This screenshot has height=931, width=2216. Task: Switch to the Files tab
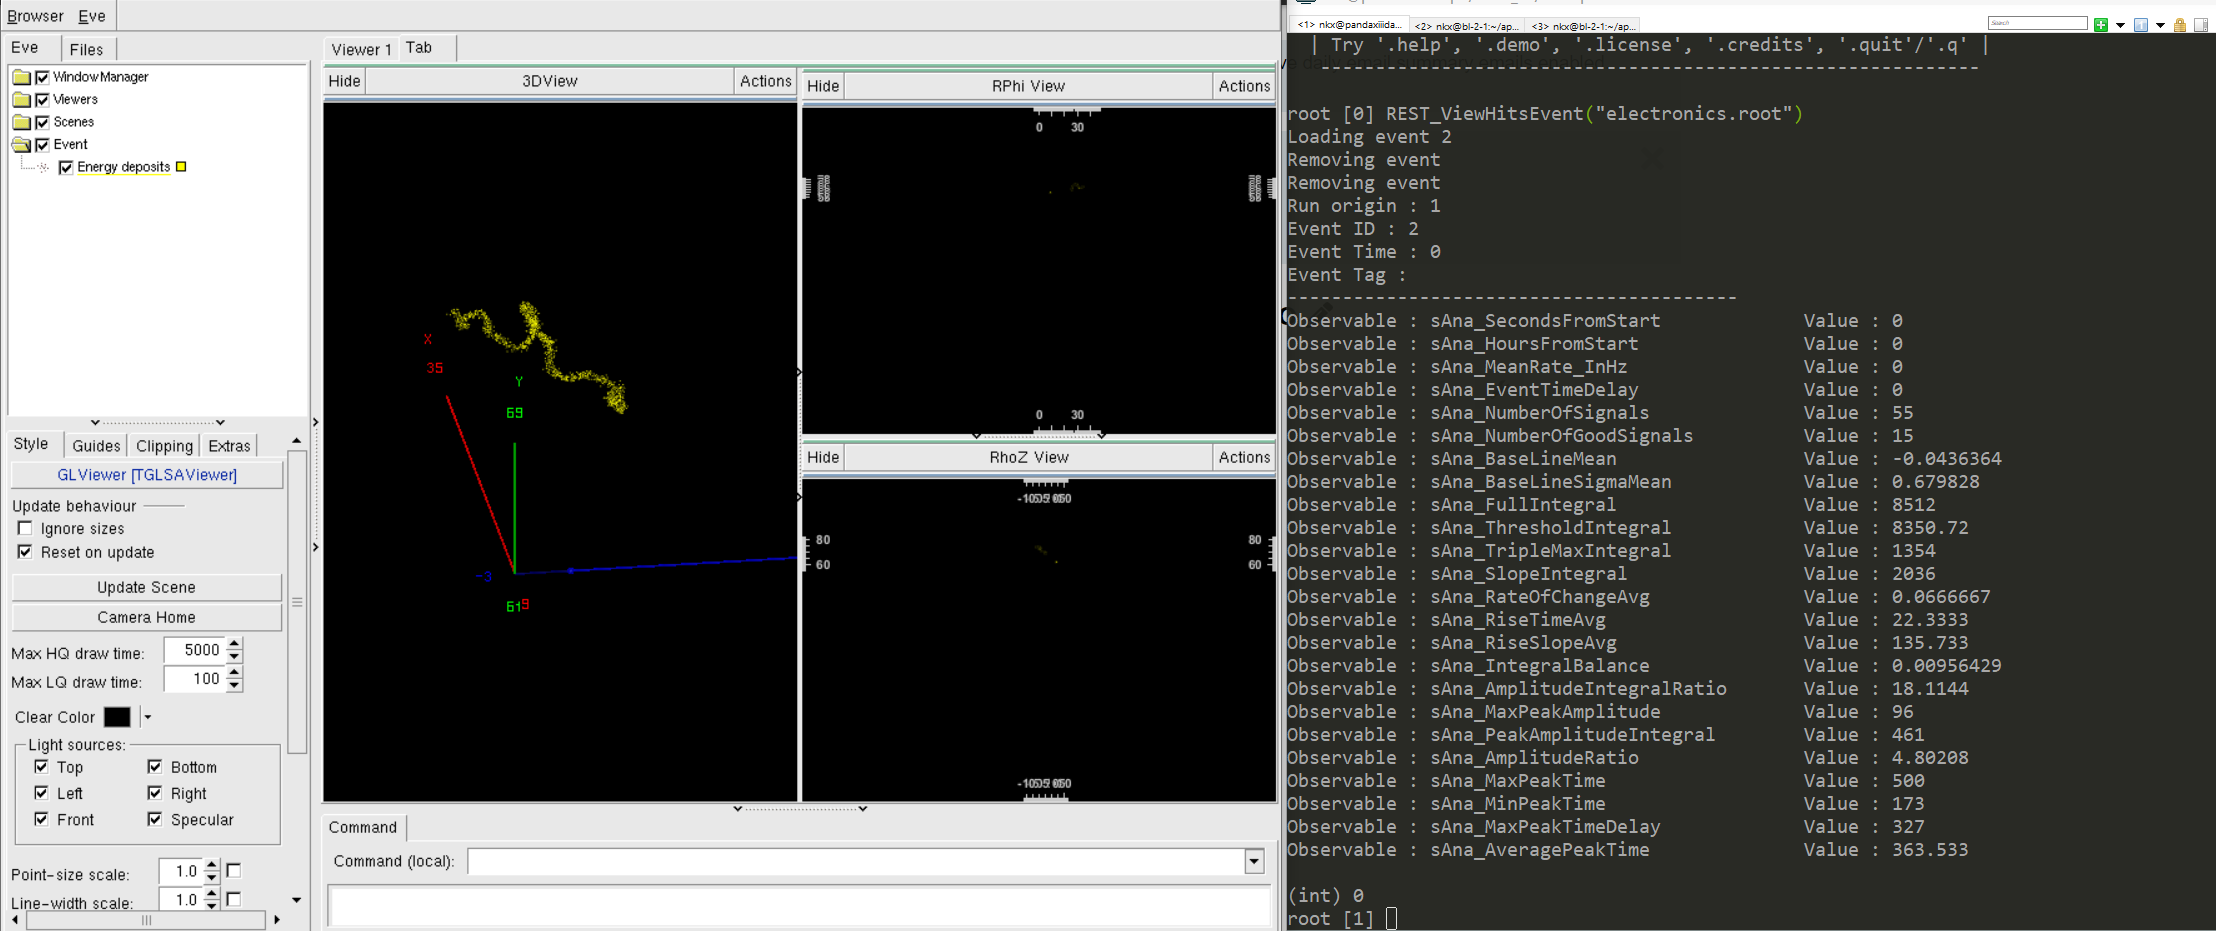click(x=86, y=49)
